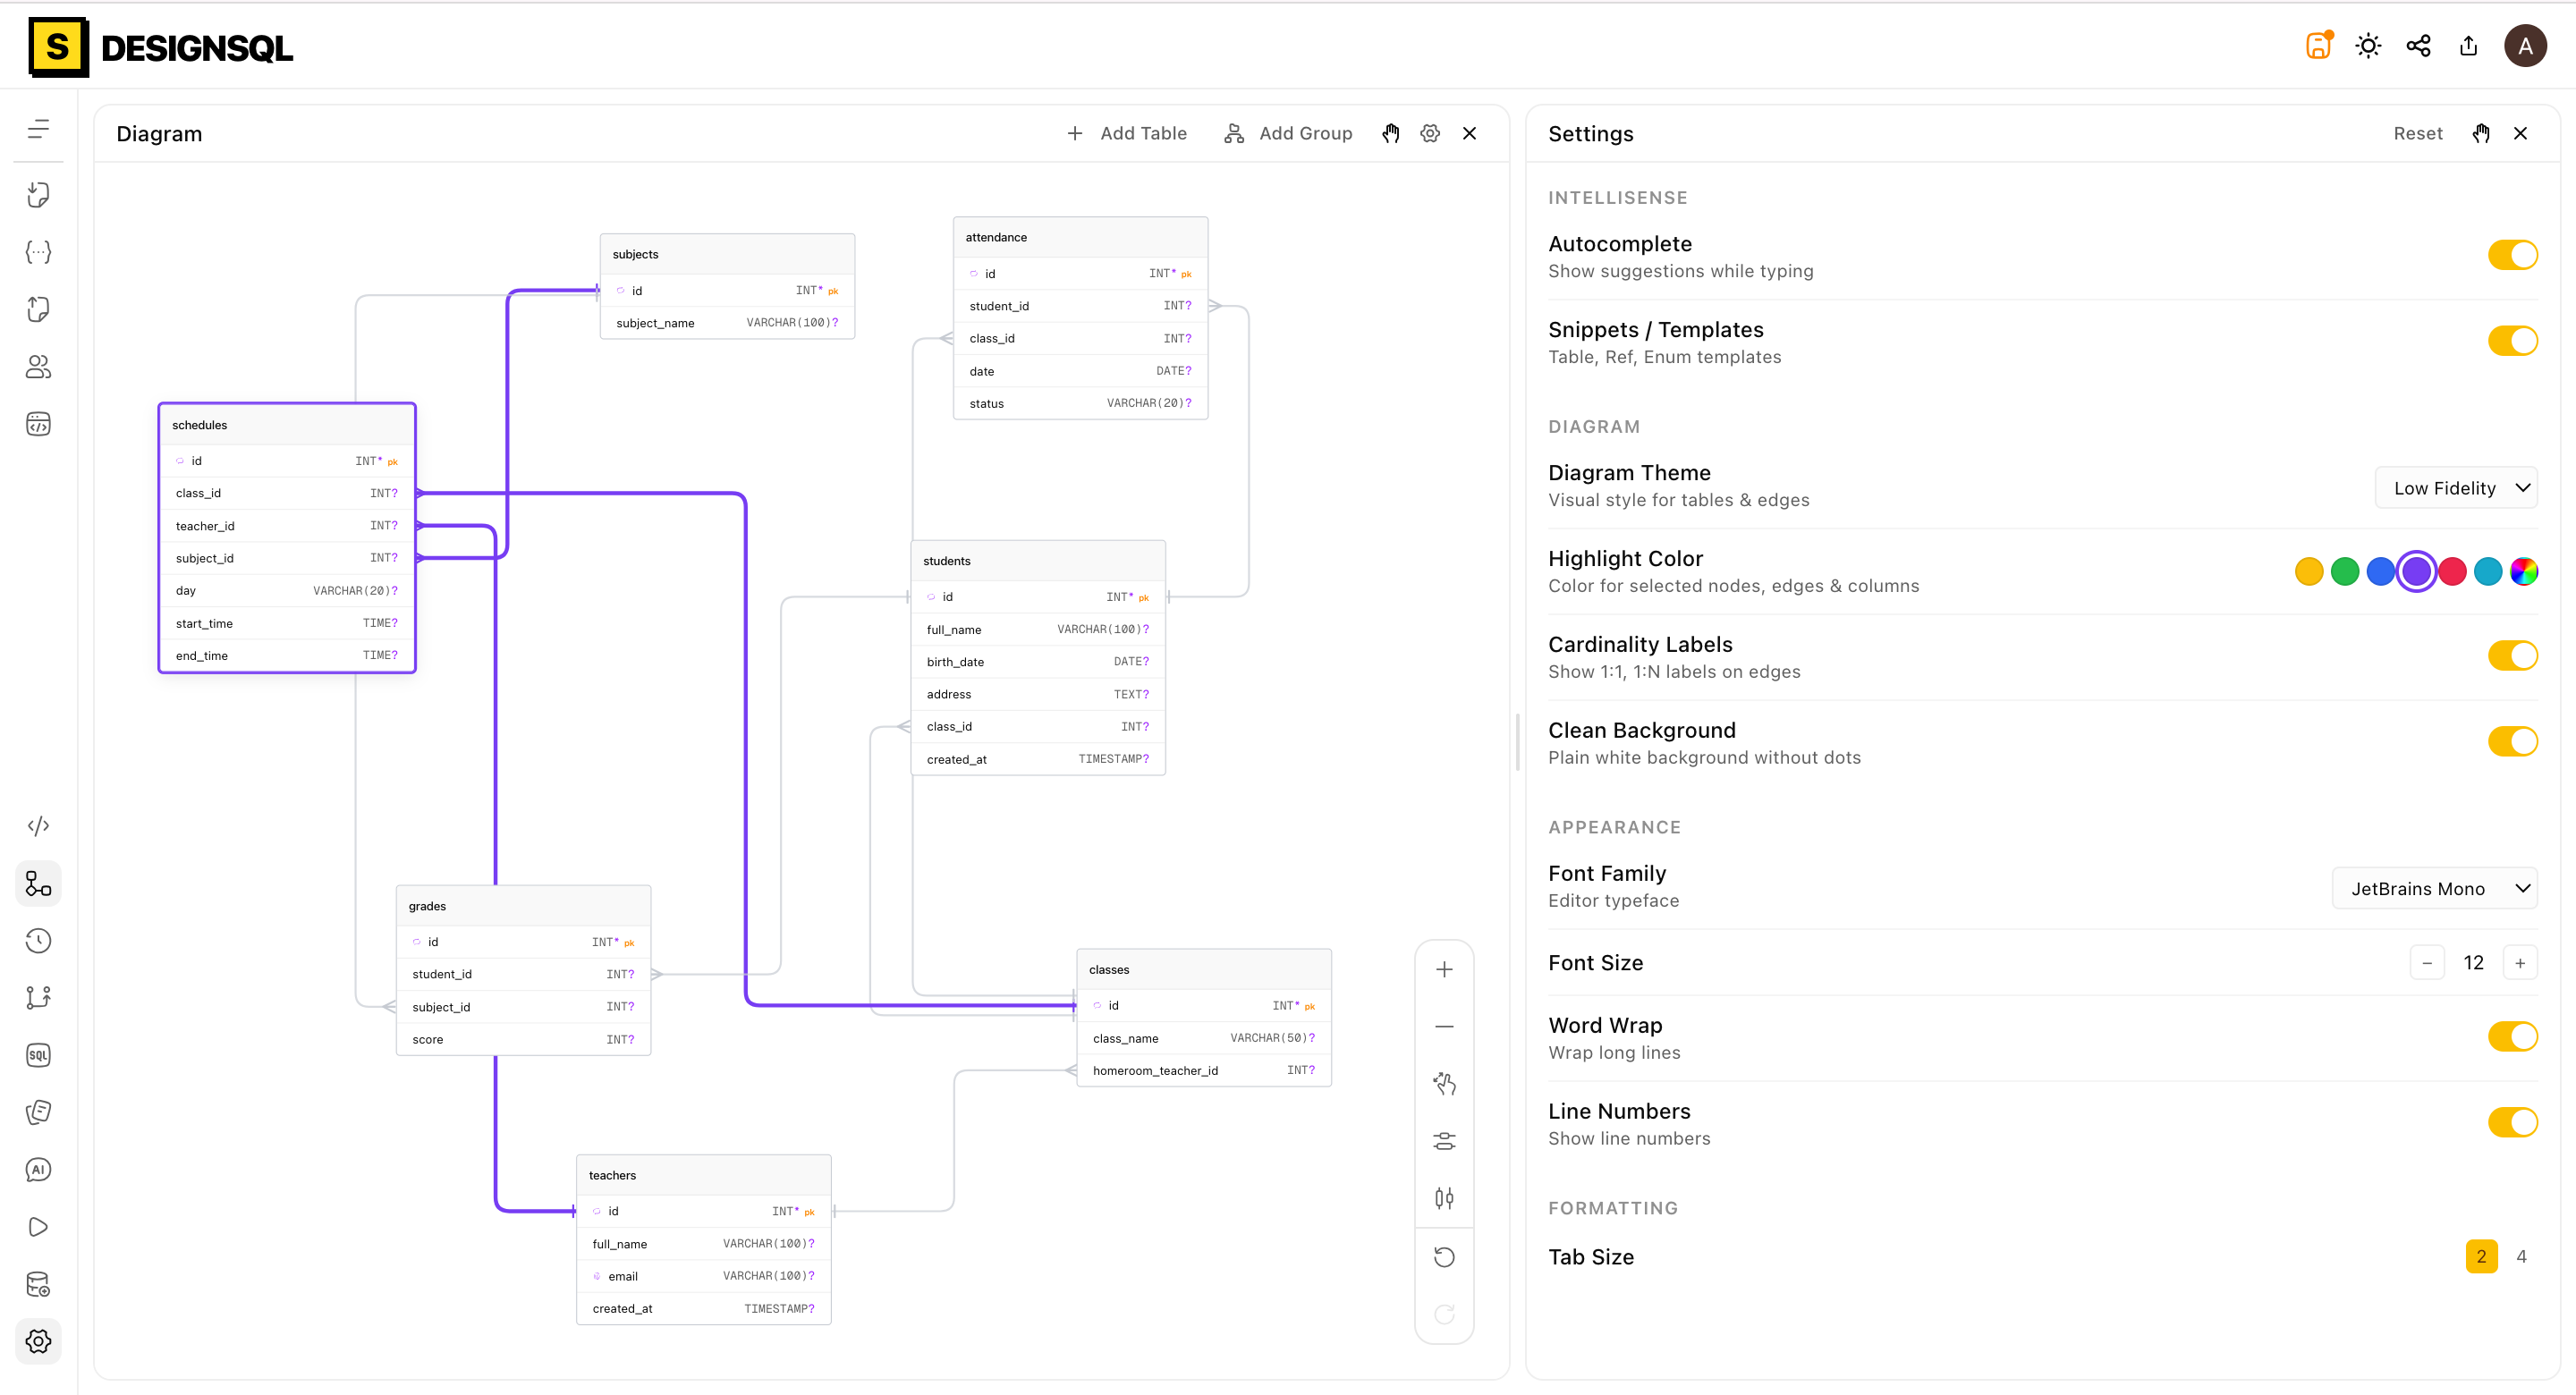Click the auto-layout align icon

[x=1444, y=1141]
